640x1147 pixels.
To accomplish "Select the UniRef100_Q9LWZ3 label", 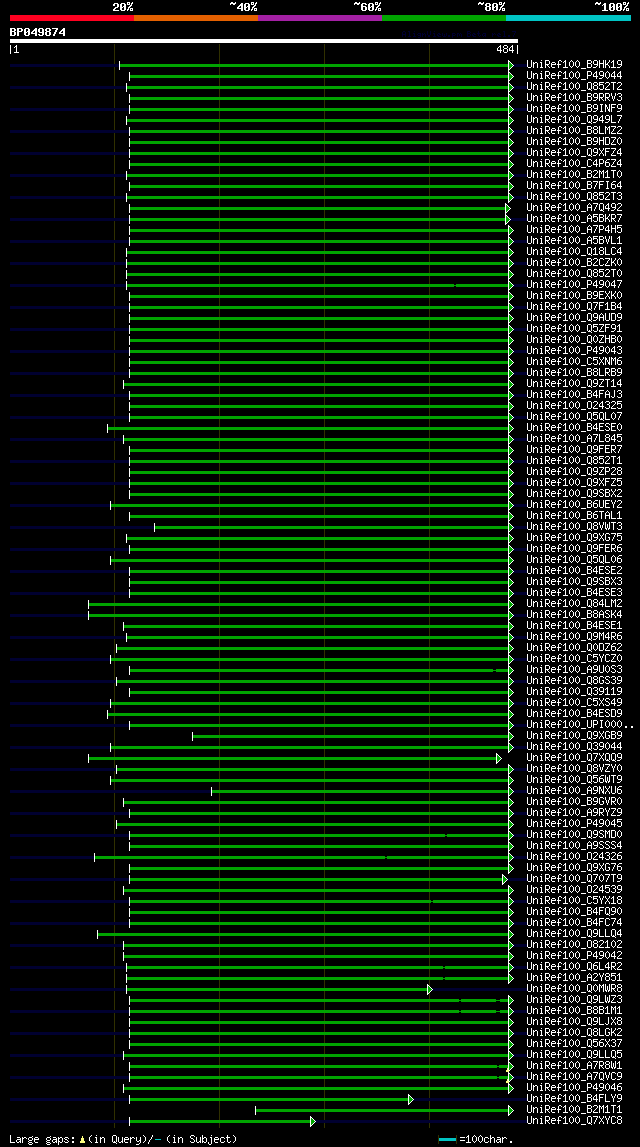I will click(574, 1000).
